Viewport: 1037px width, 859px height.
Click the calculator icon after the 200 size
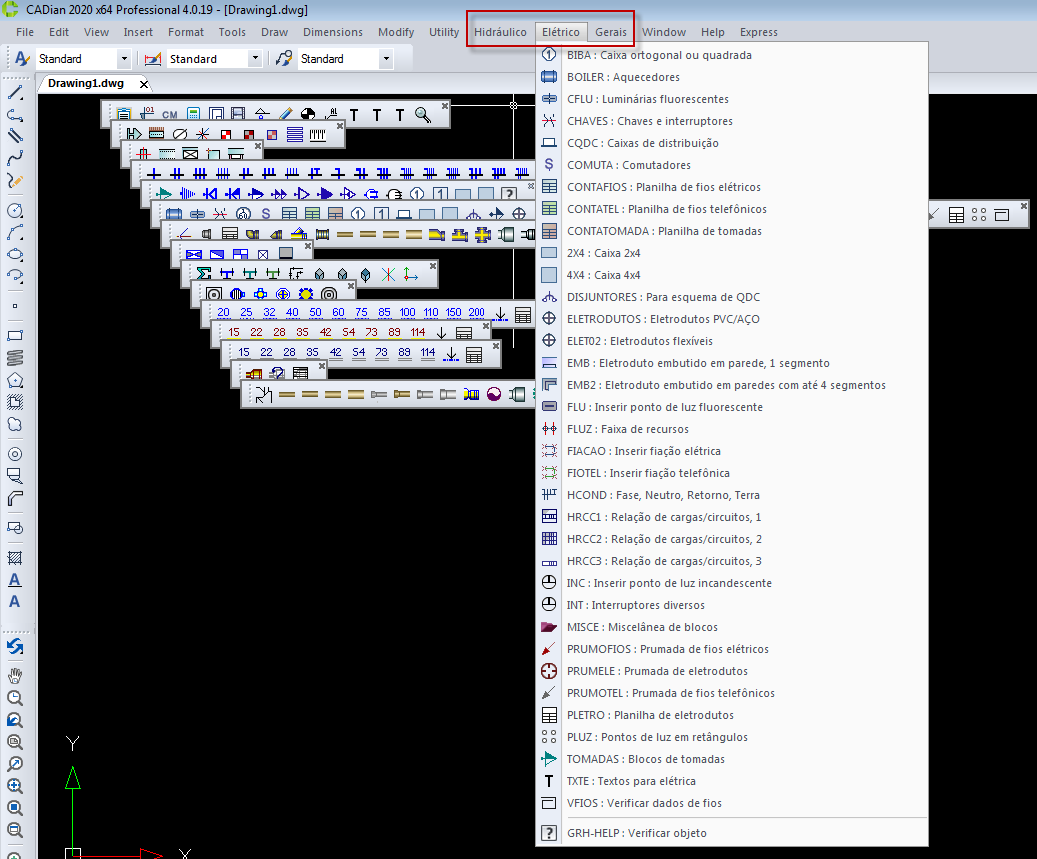click(523, 315)
